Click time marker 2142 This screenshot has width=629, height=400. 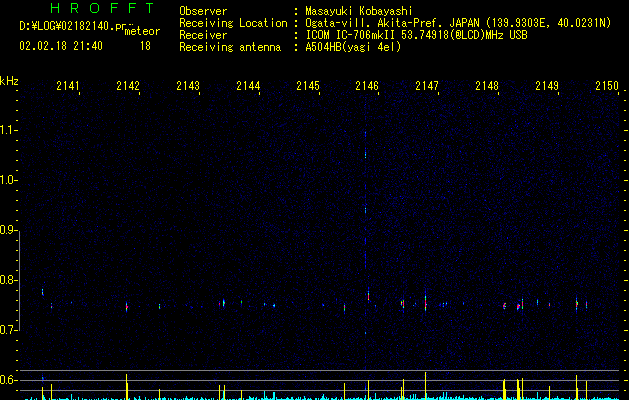pos(128,85)
